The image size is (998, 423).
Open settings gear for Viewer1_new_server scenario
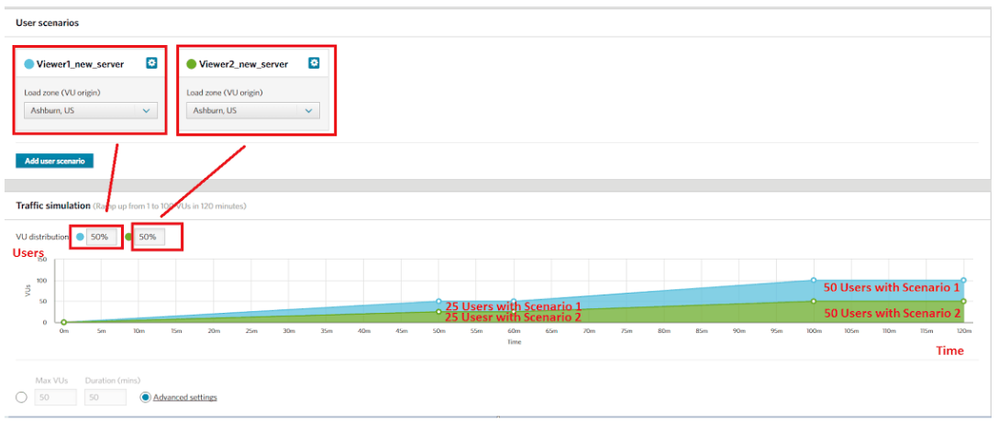pos(151,63)
